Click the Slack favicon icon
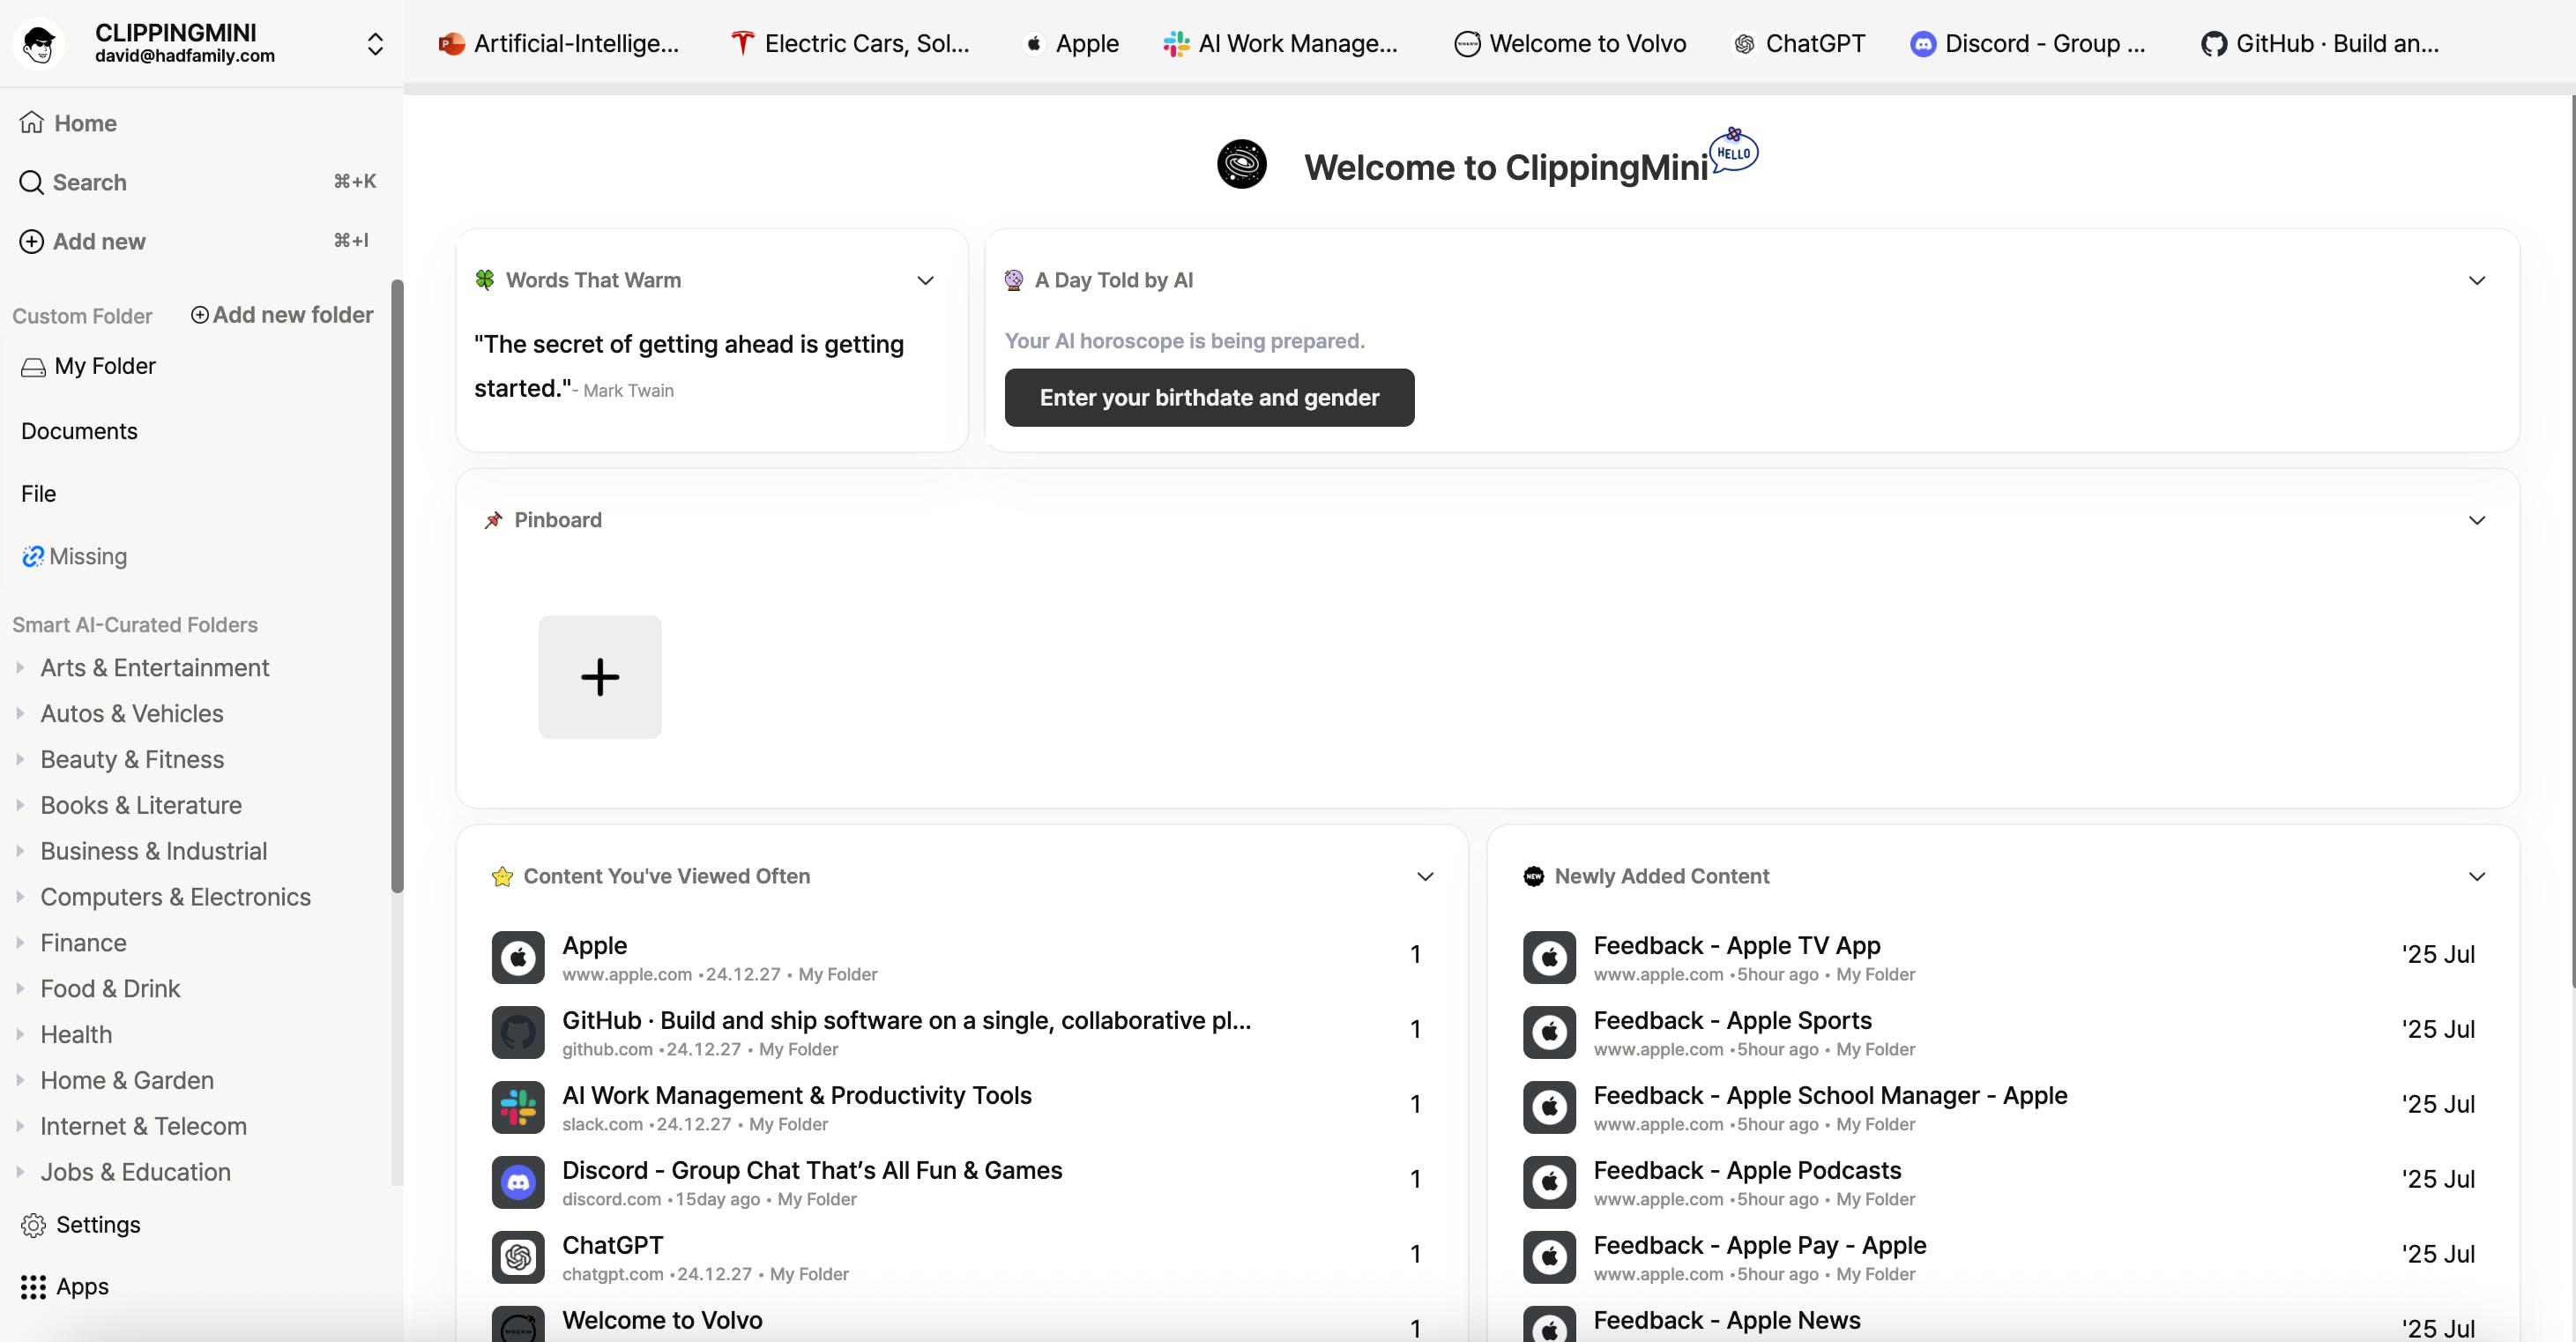 [x=518, y=1108]
